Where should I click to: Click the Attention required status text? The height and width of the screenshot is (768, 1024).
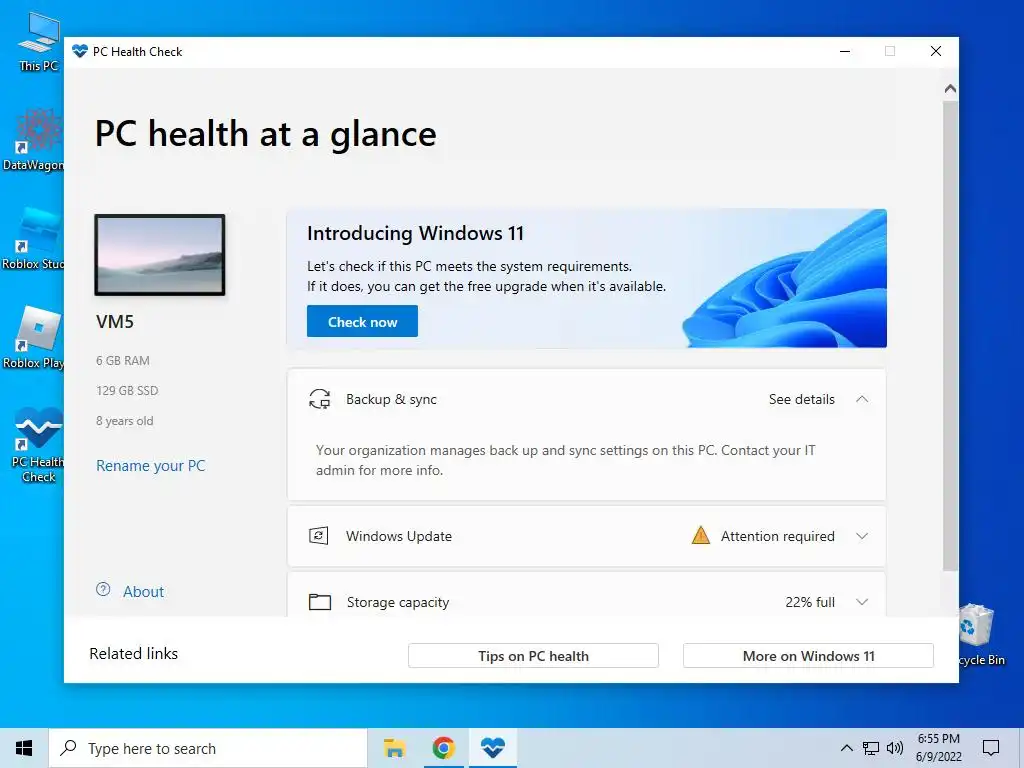coord(778,536)
